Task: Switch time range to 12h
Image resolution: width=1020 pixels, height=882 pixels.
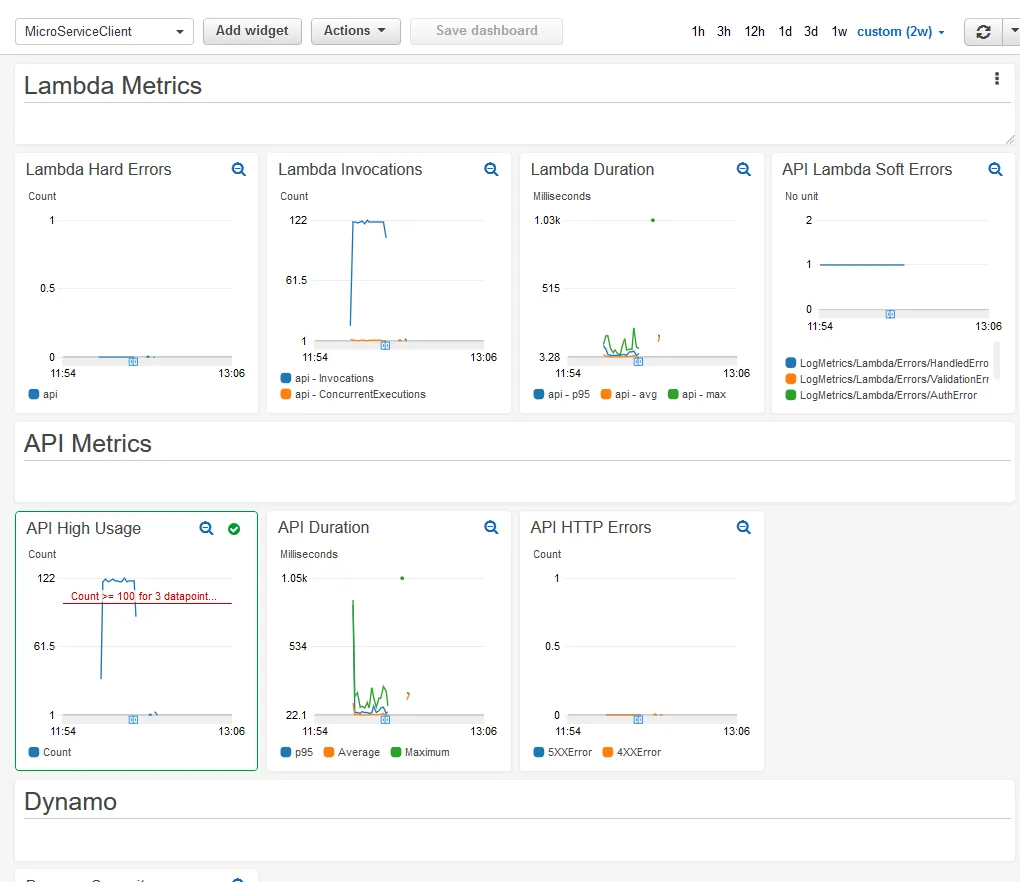Action: click(x=754, y=32)
